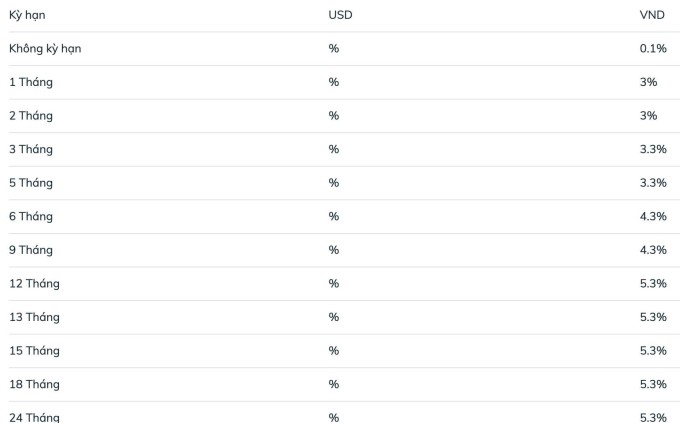Click the Không kỳ hạn row label

(x=45, y=49)
